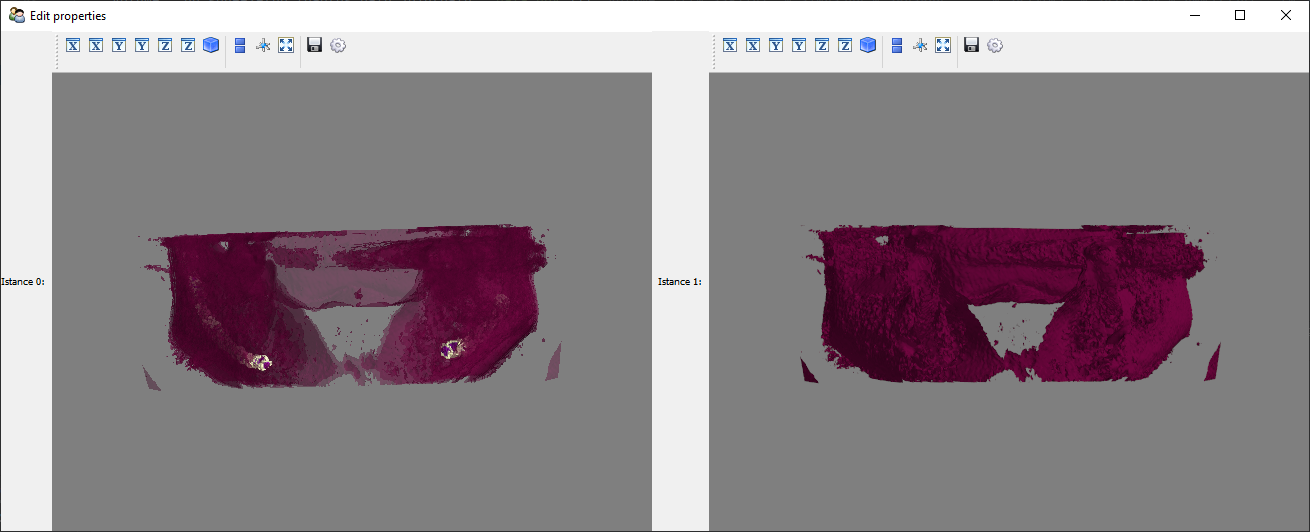
Task: Select first X-axis view in Istance 1 toolbar
Action: (730, 45)
